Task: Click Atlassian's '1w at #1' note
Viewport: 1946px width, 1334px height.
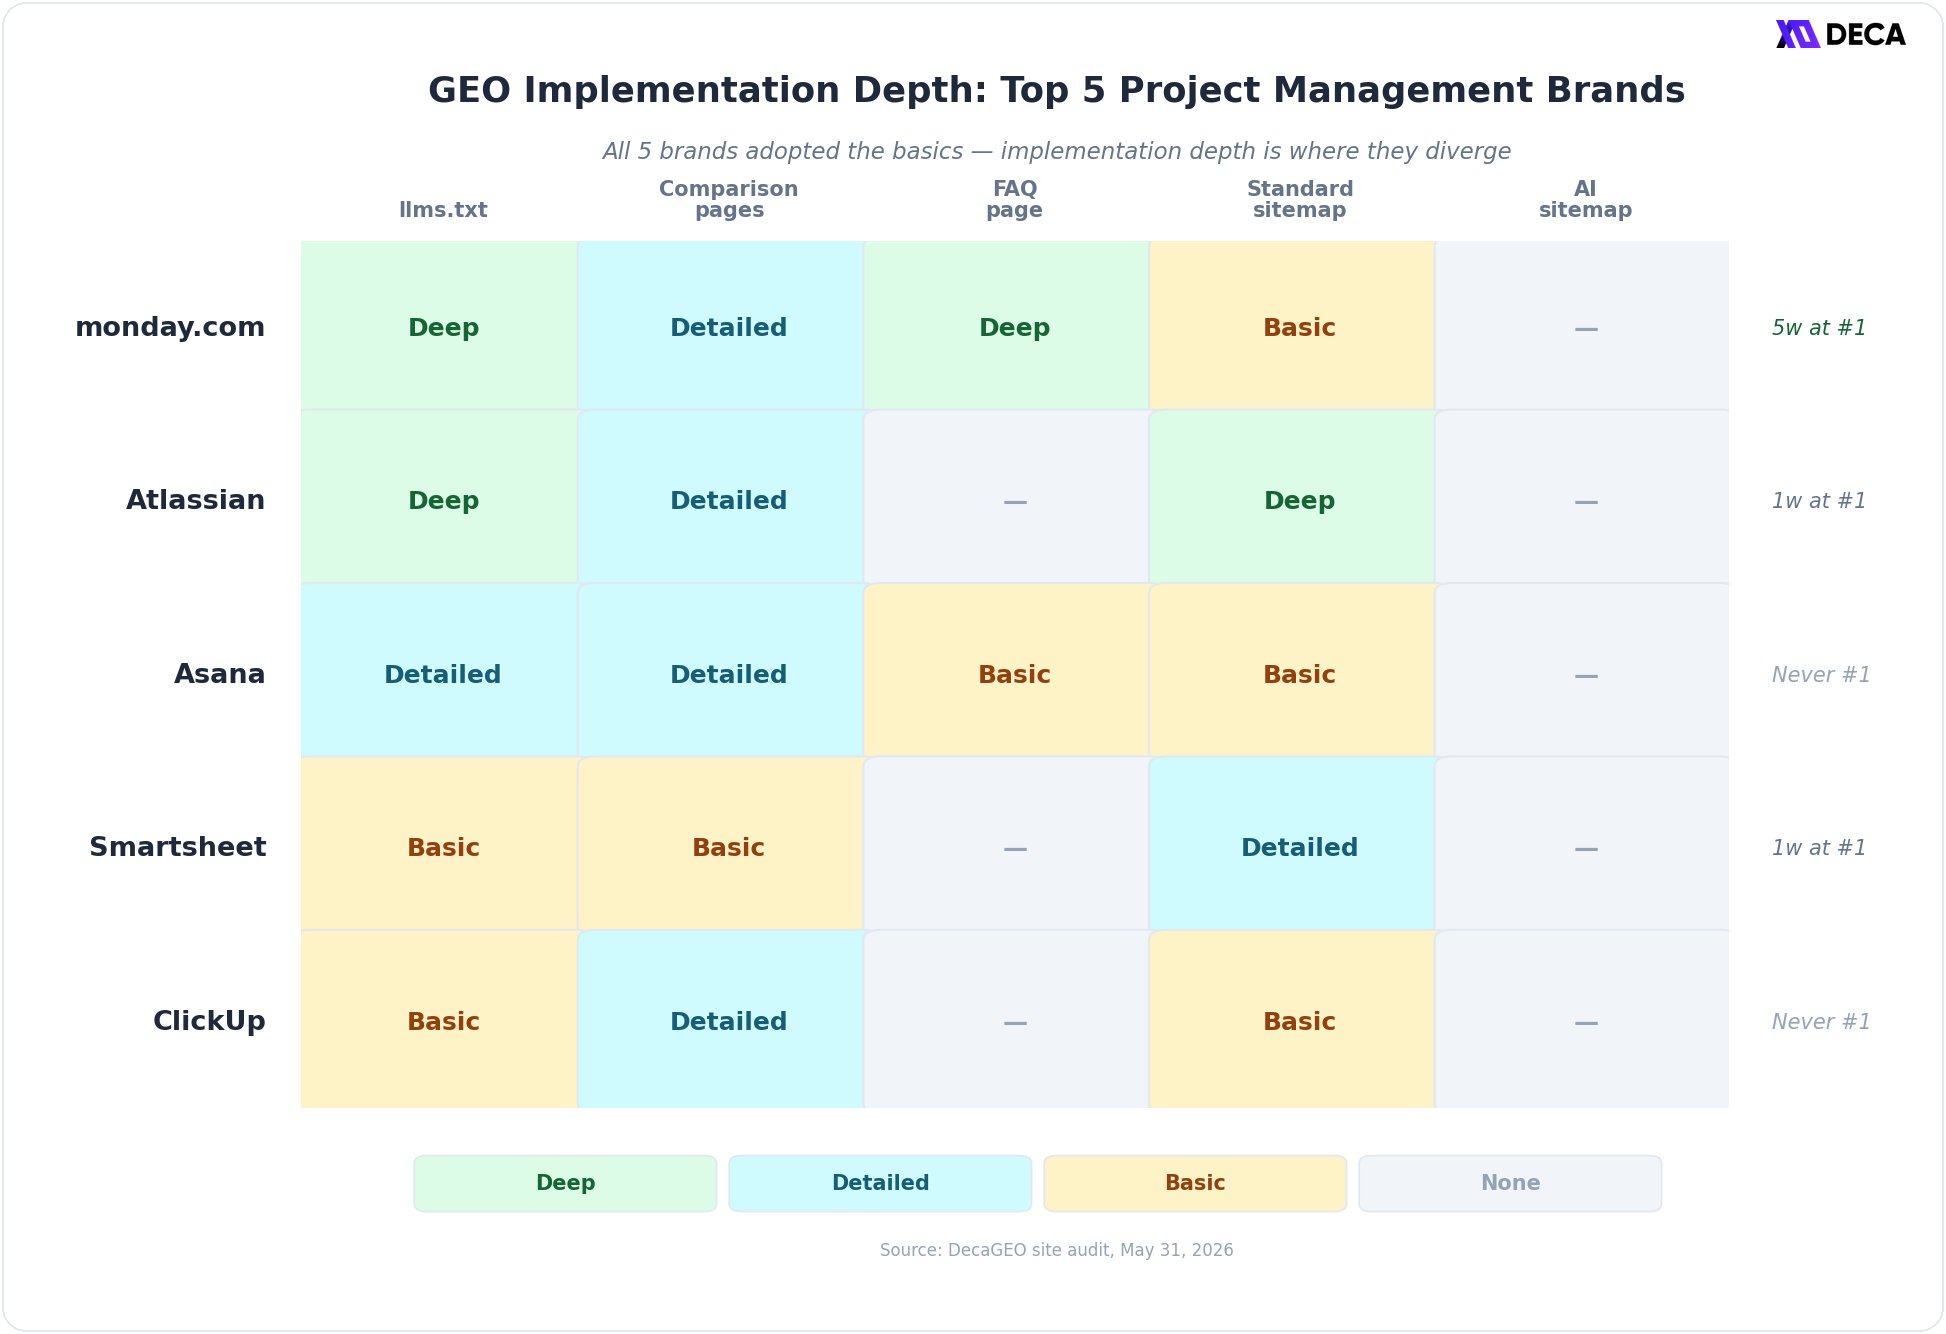Action: 1819,501
